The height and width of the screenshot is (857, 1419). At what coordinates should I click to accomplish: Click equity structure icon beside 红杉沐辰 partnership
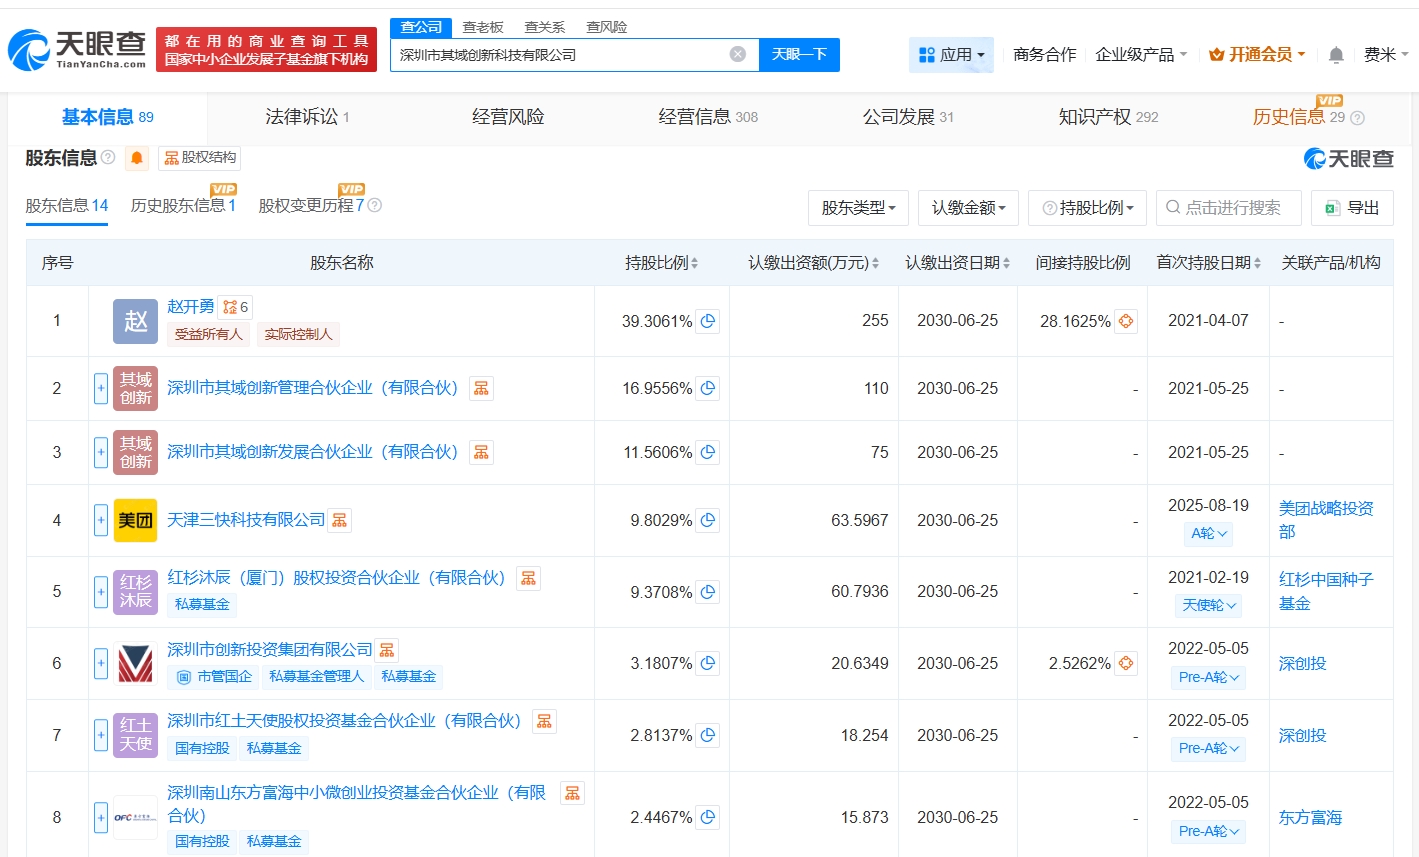(529, 578)
